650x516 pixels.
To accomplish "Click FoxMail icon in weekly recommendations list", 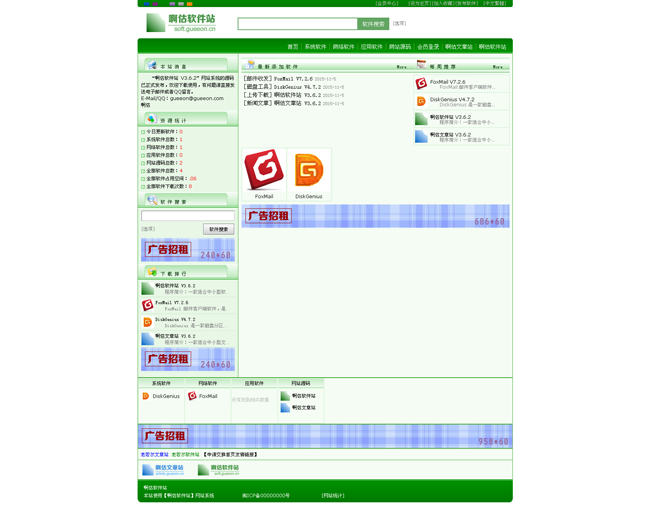I will click(x=421, y=83).
